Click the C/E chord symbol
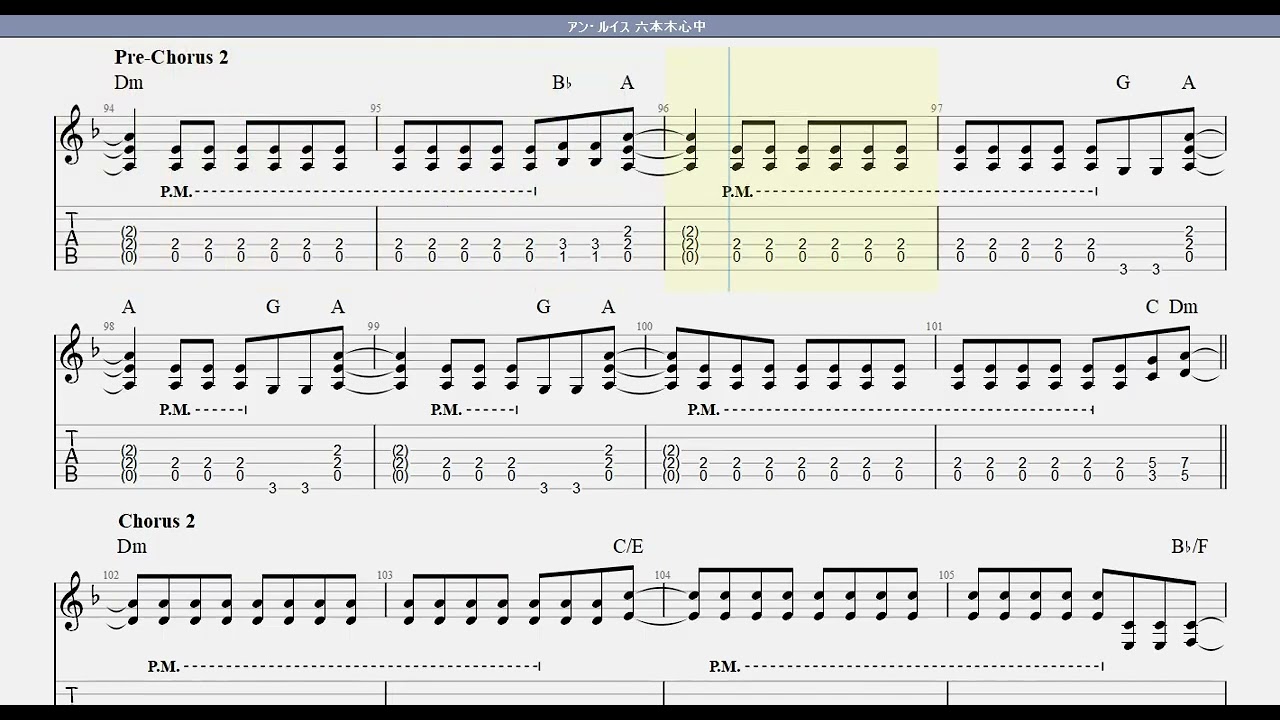Screen dimensions: 1280x720 tap(628, 546)
